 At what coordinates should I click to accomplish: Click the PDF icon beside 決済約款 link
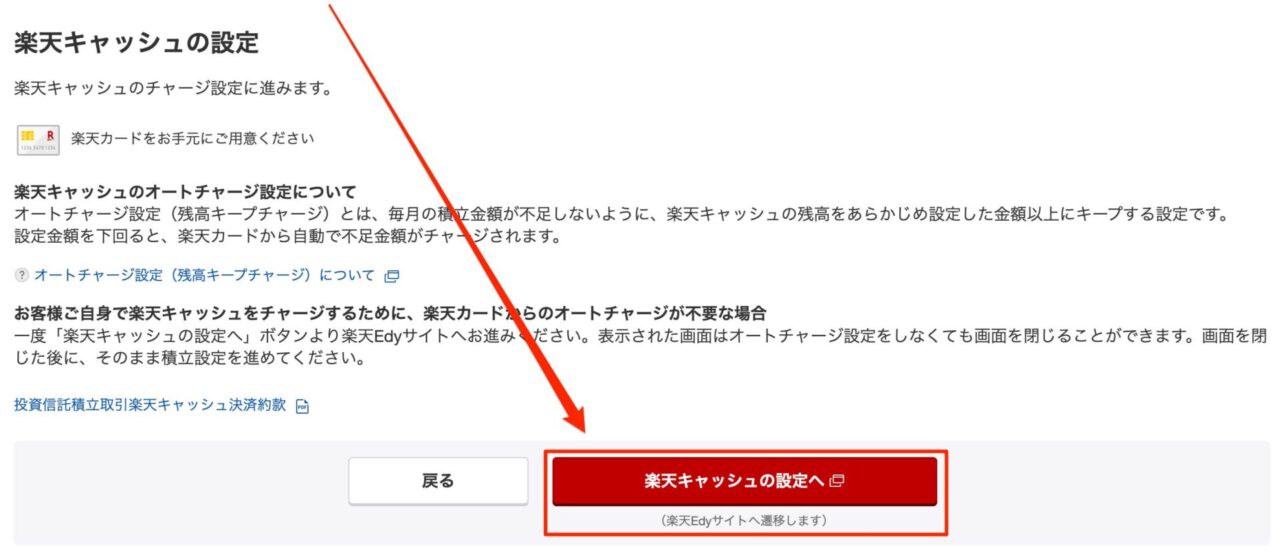point(303,406)
